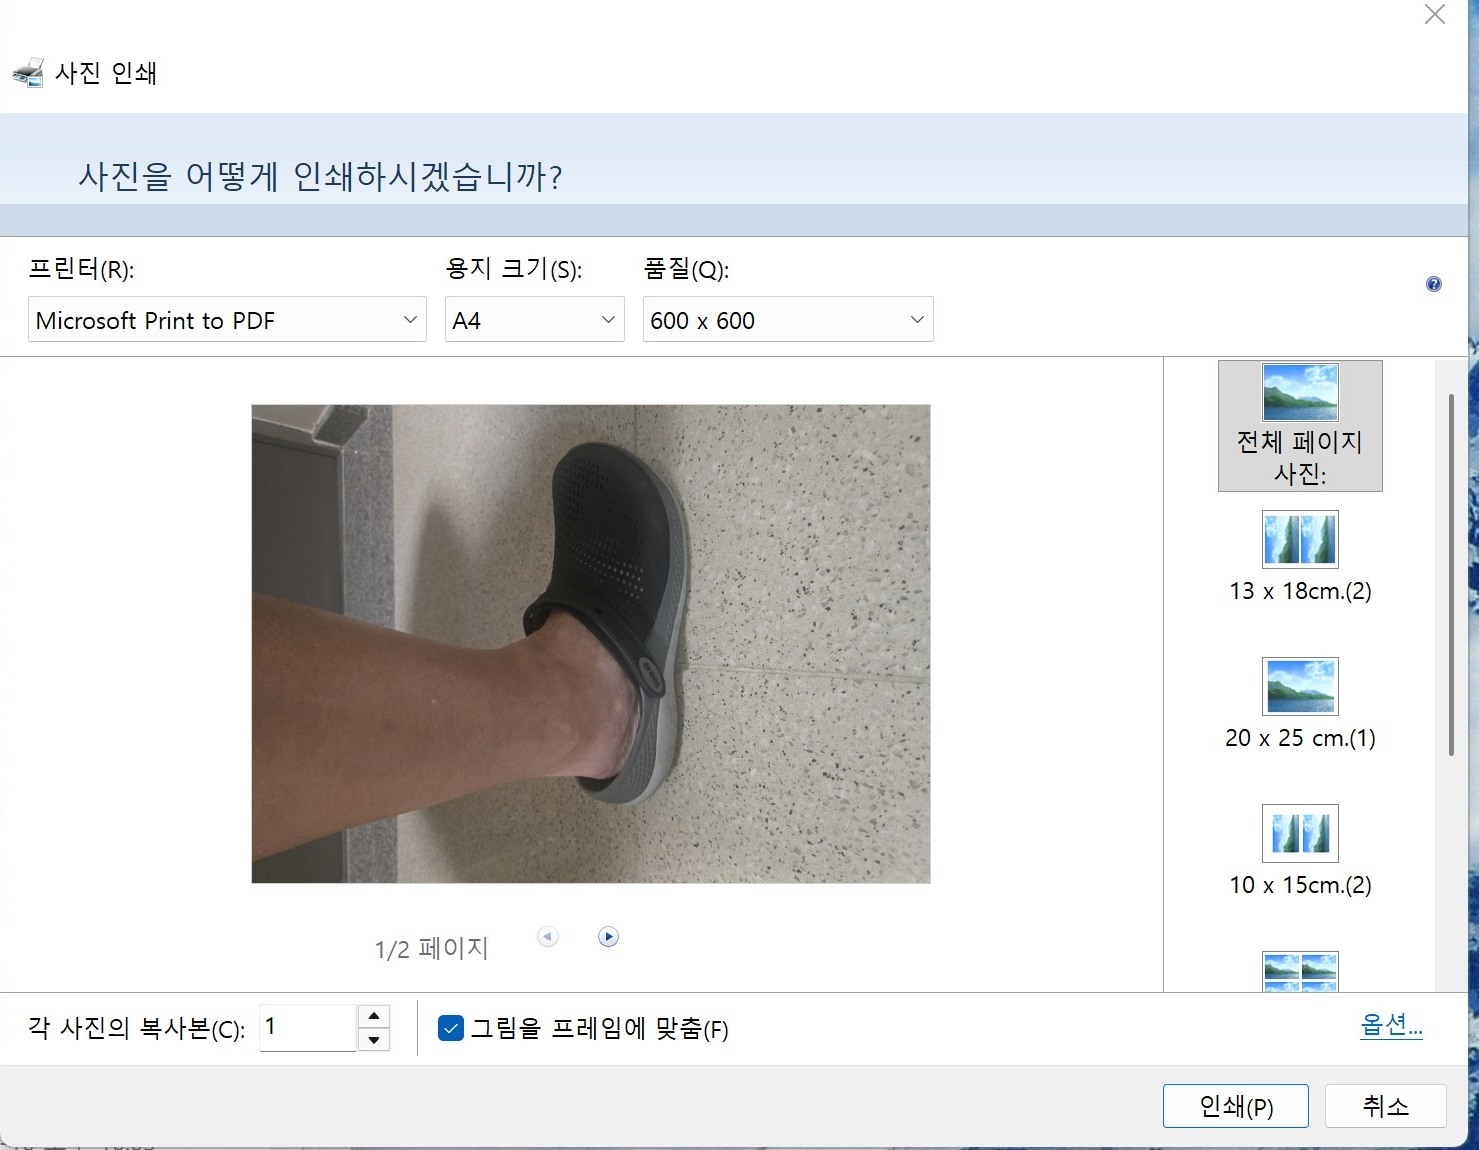
Task: Click the layout list vertical scrollbar
Action: click(x=1451, y=575)
